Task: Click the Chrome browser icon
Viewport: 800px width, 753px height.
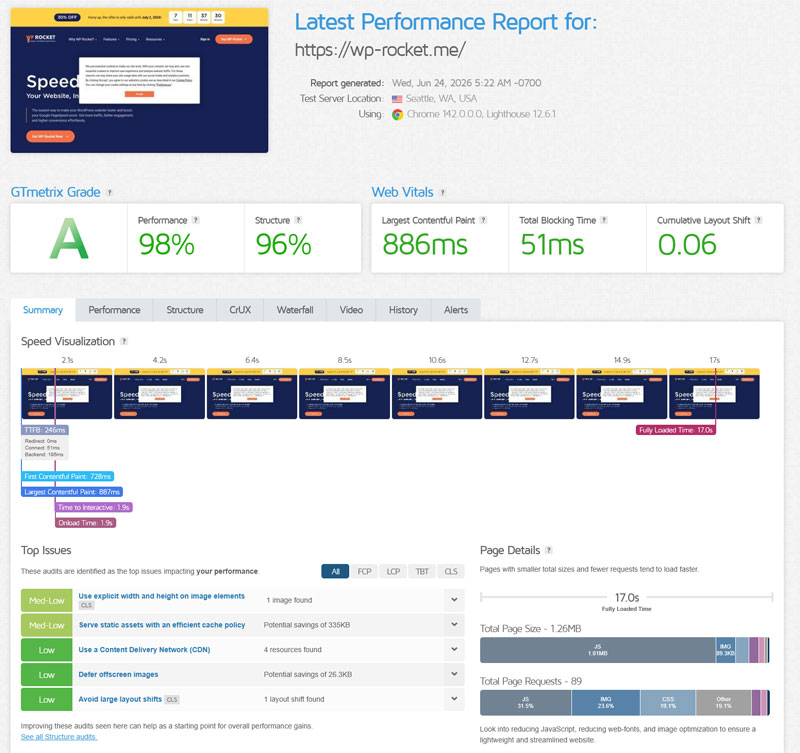Action: 397,114
